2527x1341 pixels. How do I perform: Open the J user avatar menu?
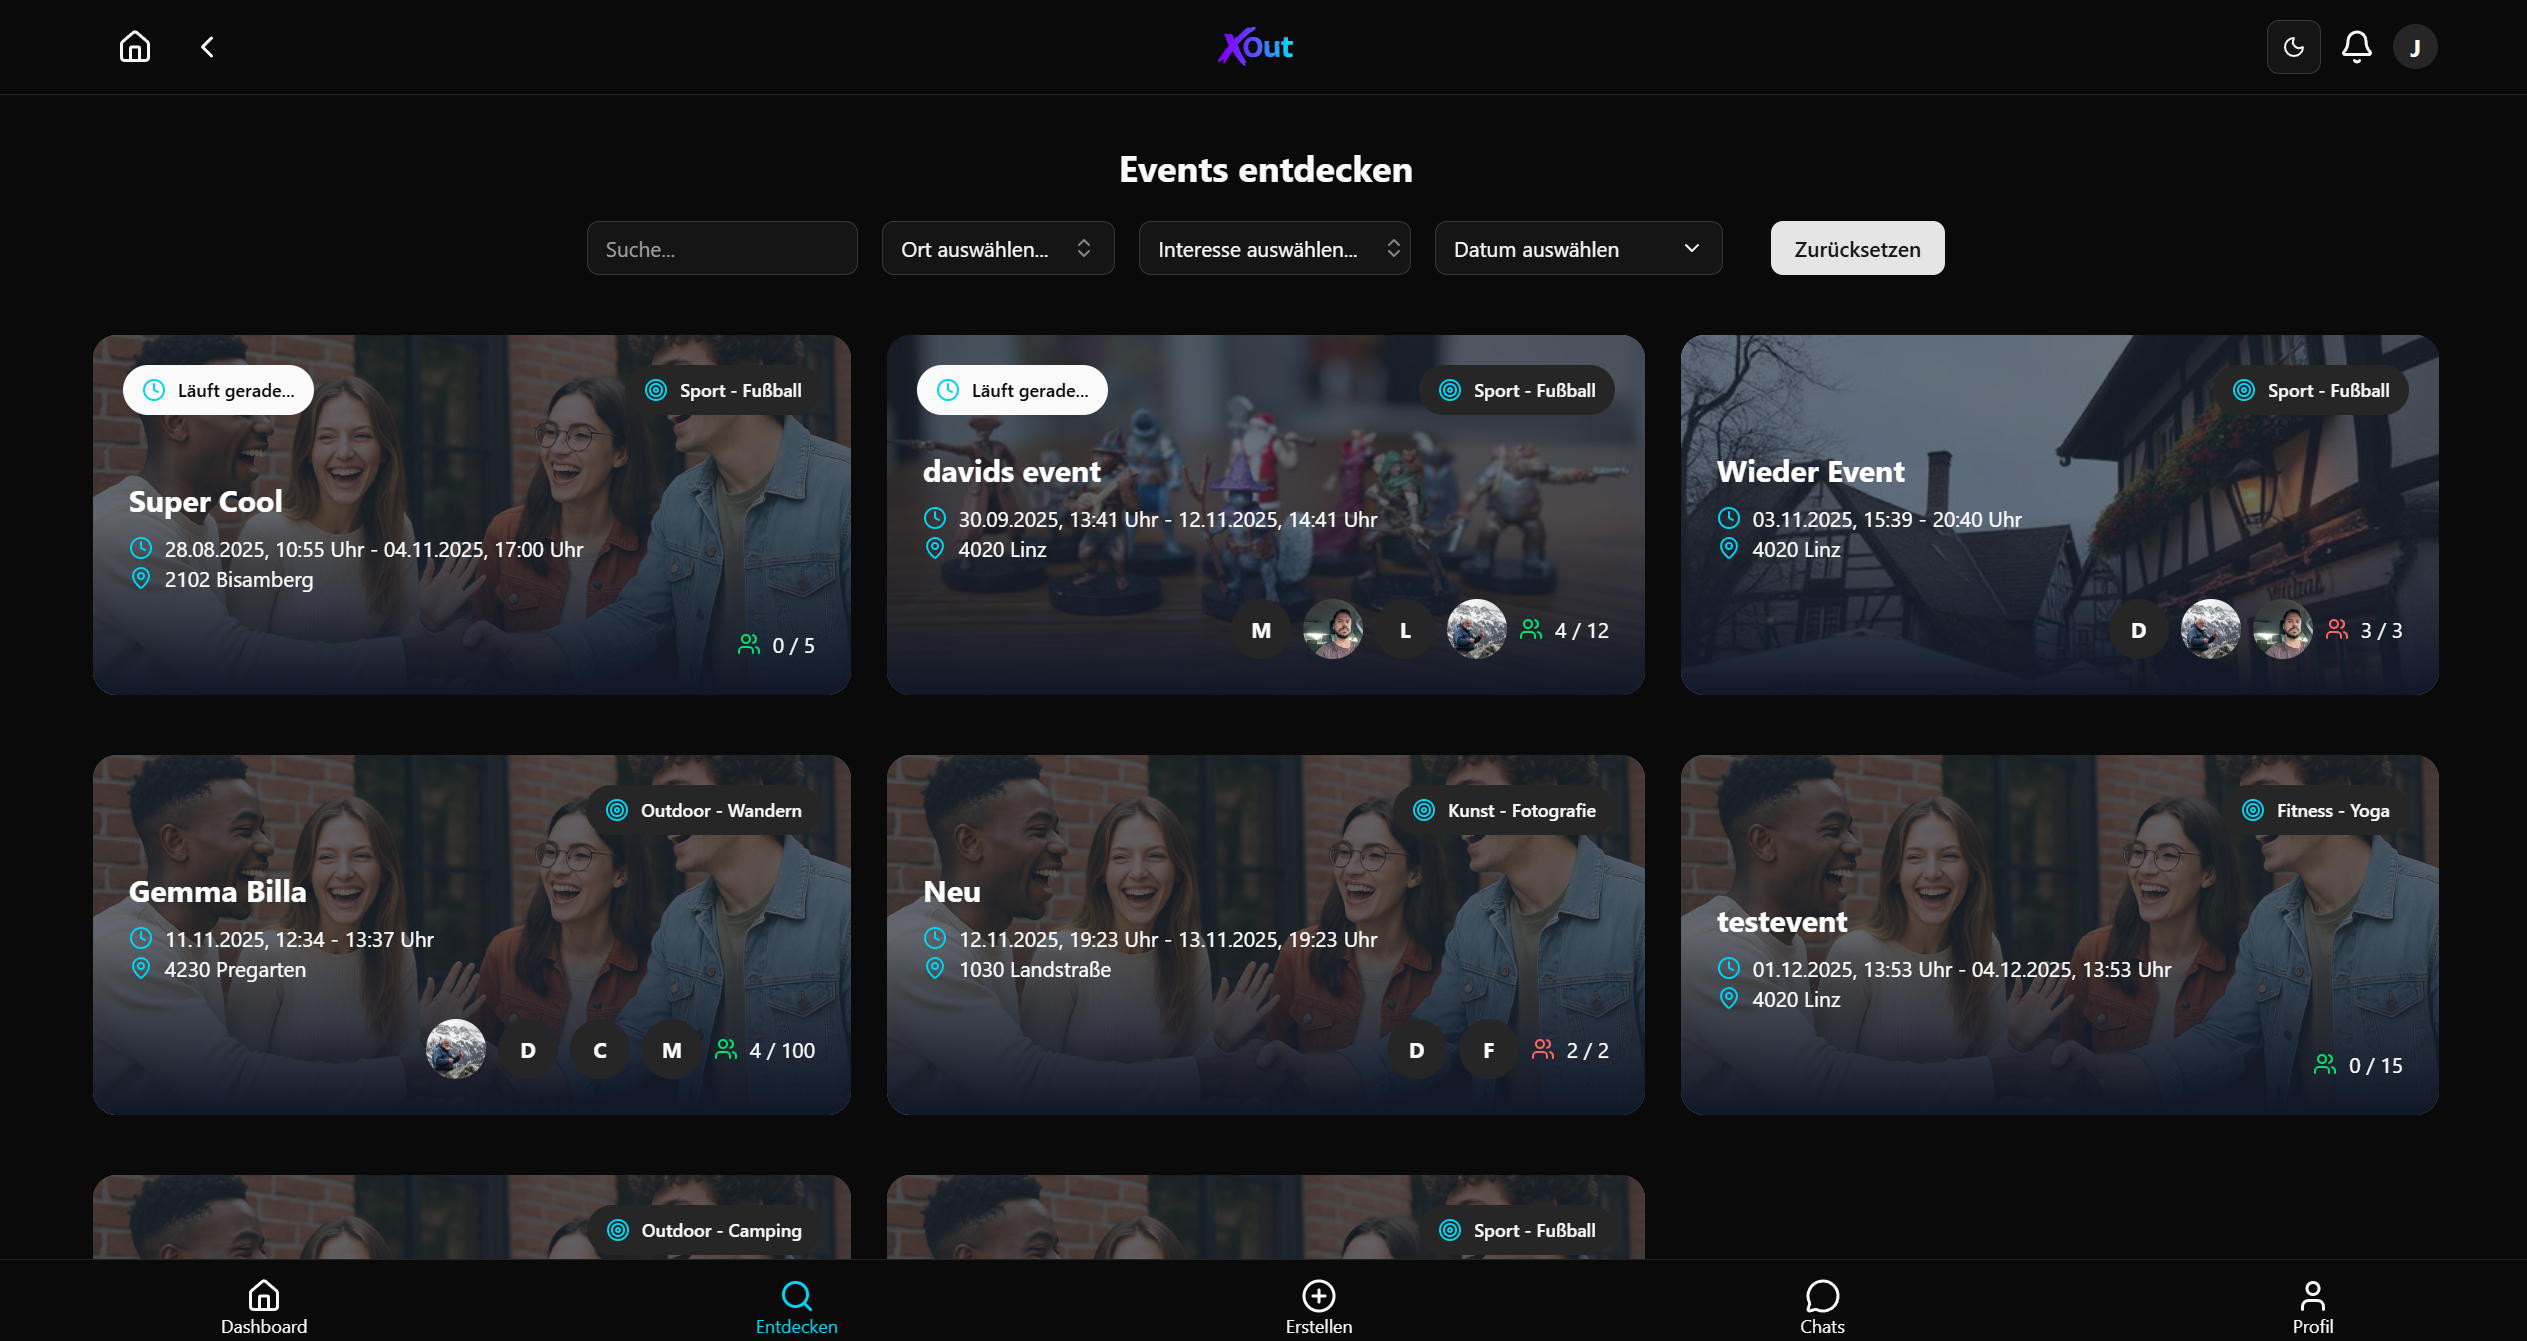pos(2414,47)
